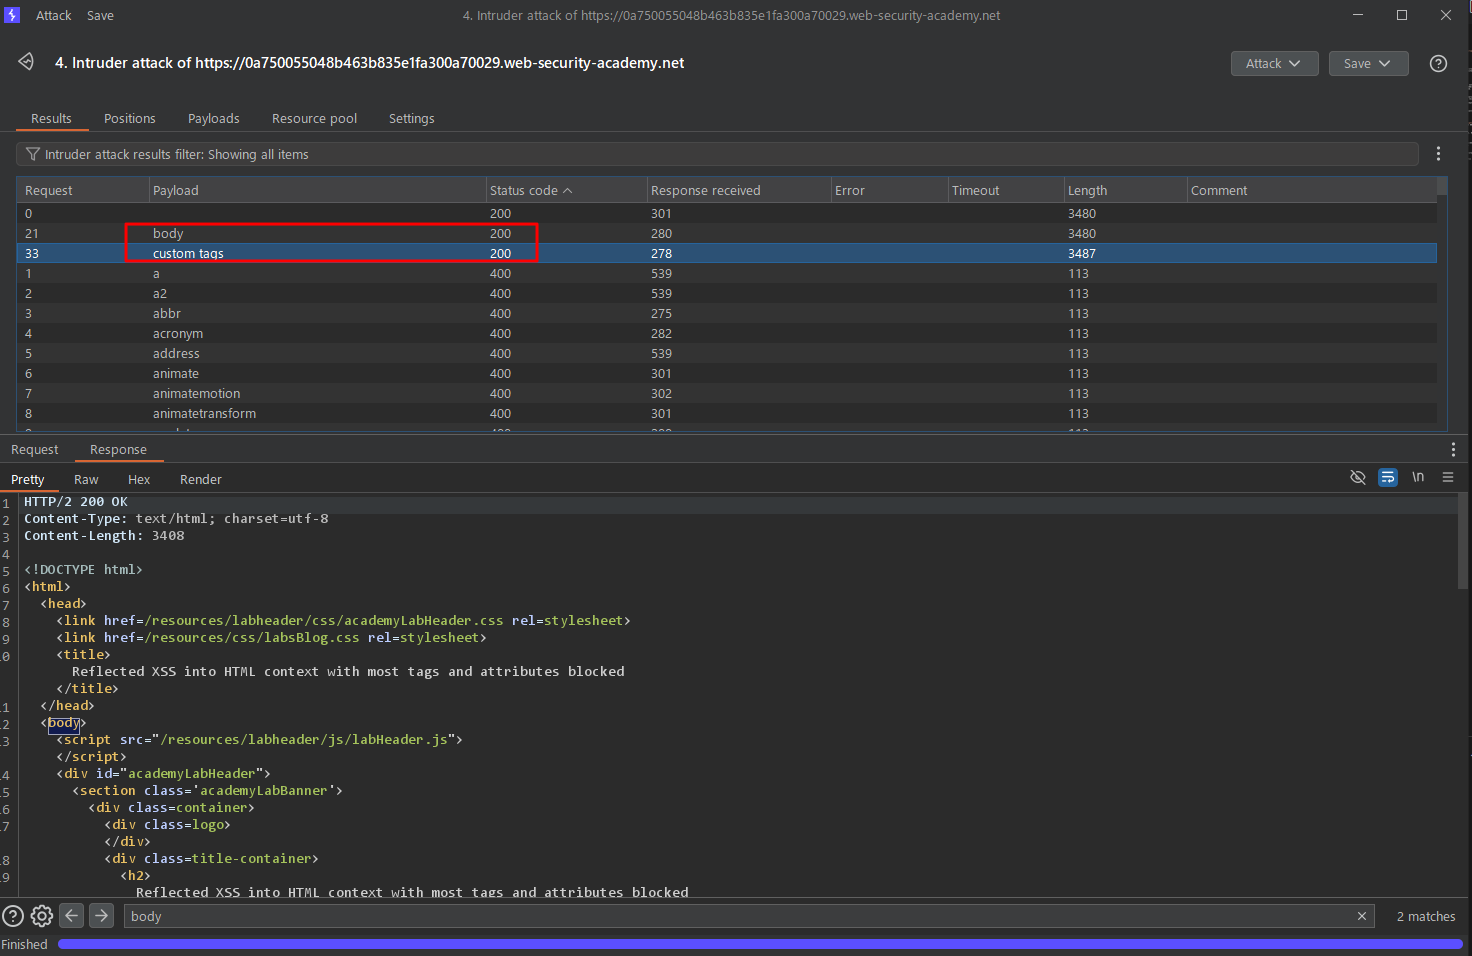
Task: Sort by the Status code column header
Action: (566, 190)
